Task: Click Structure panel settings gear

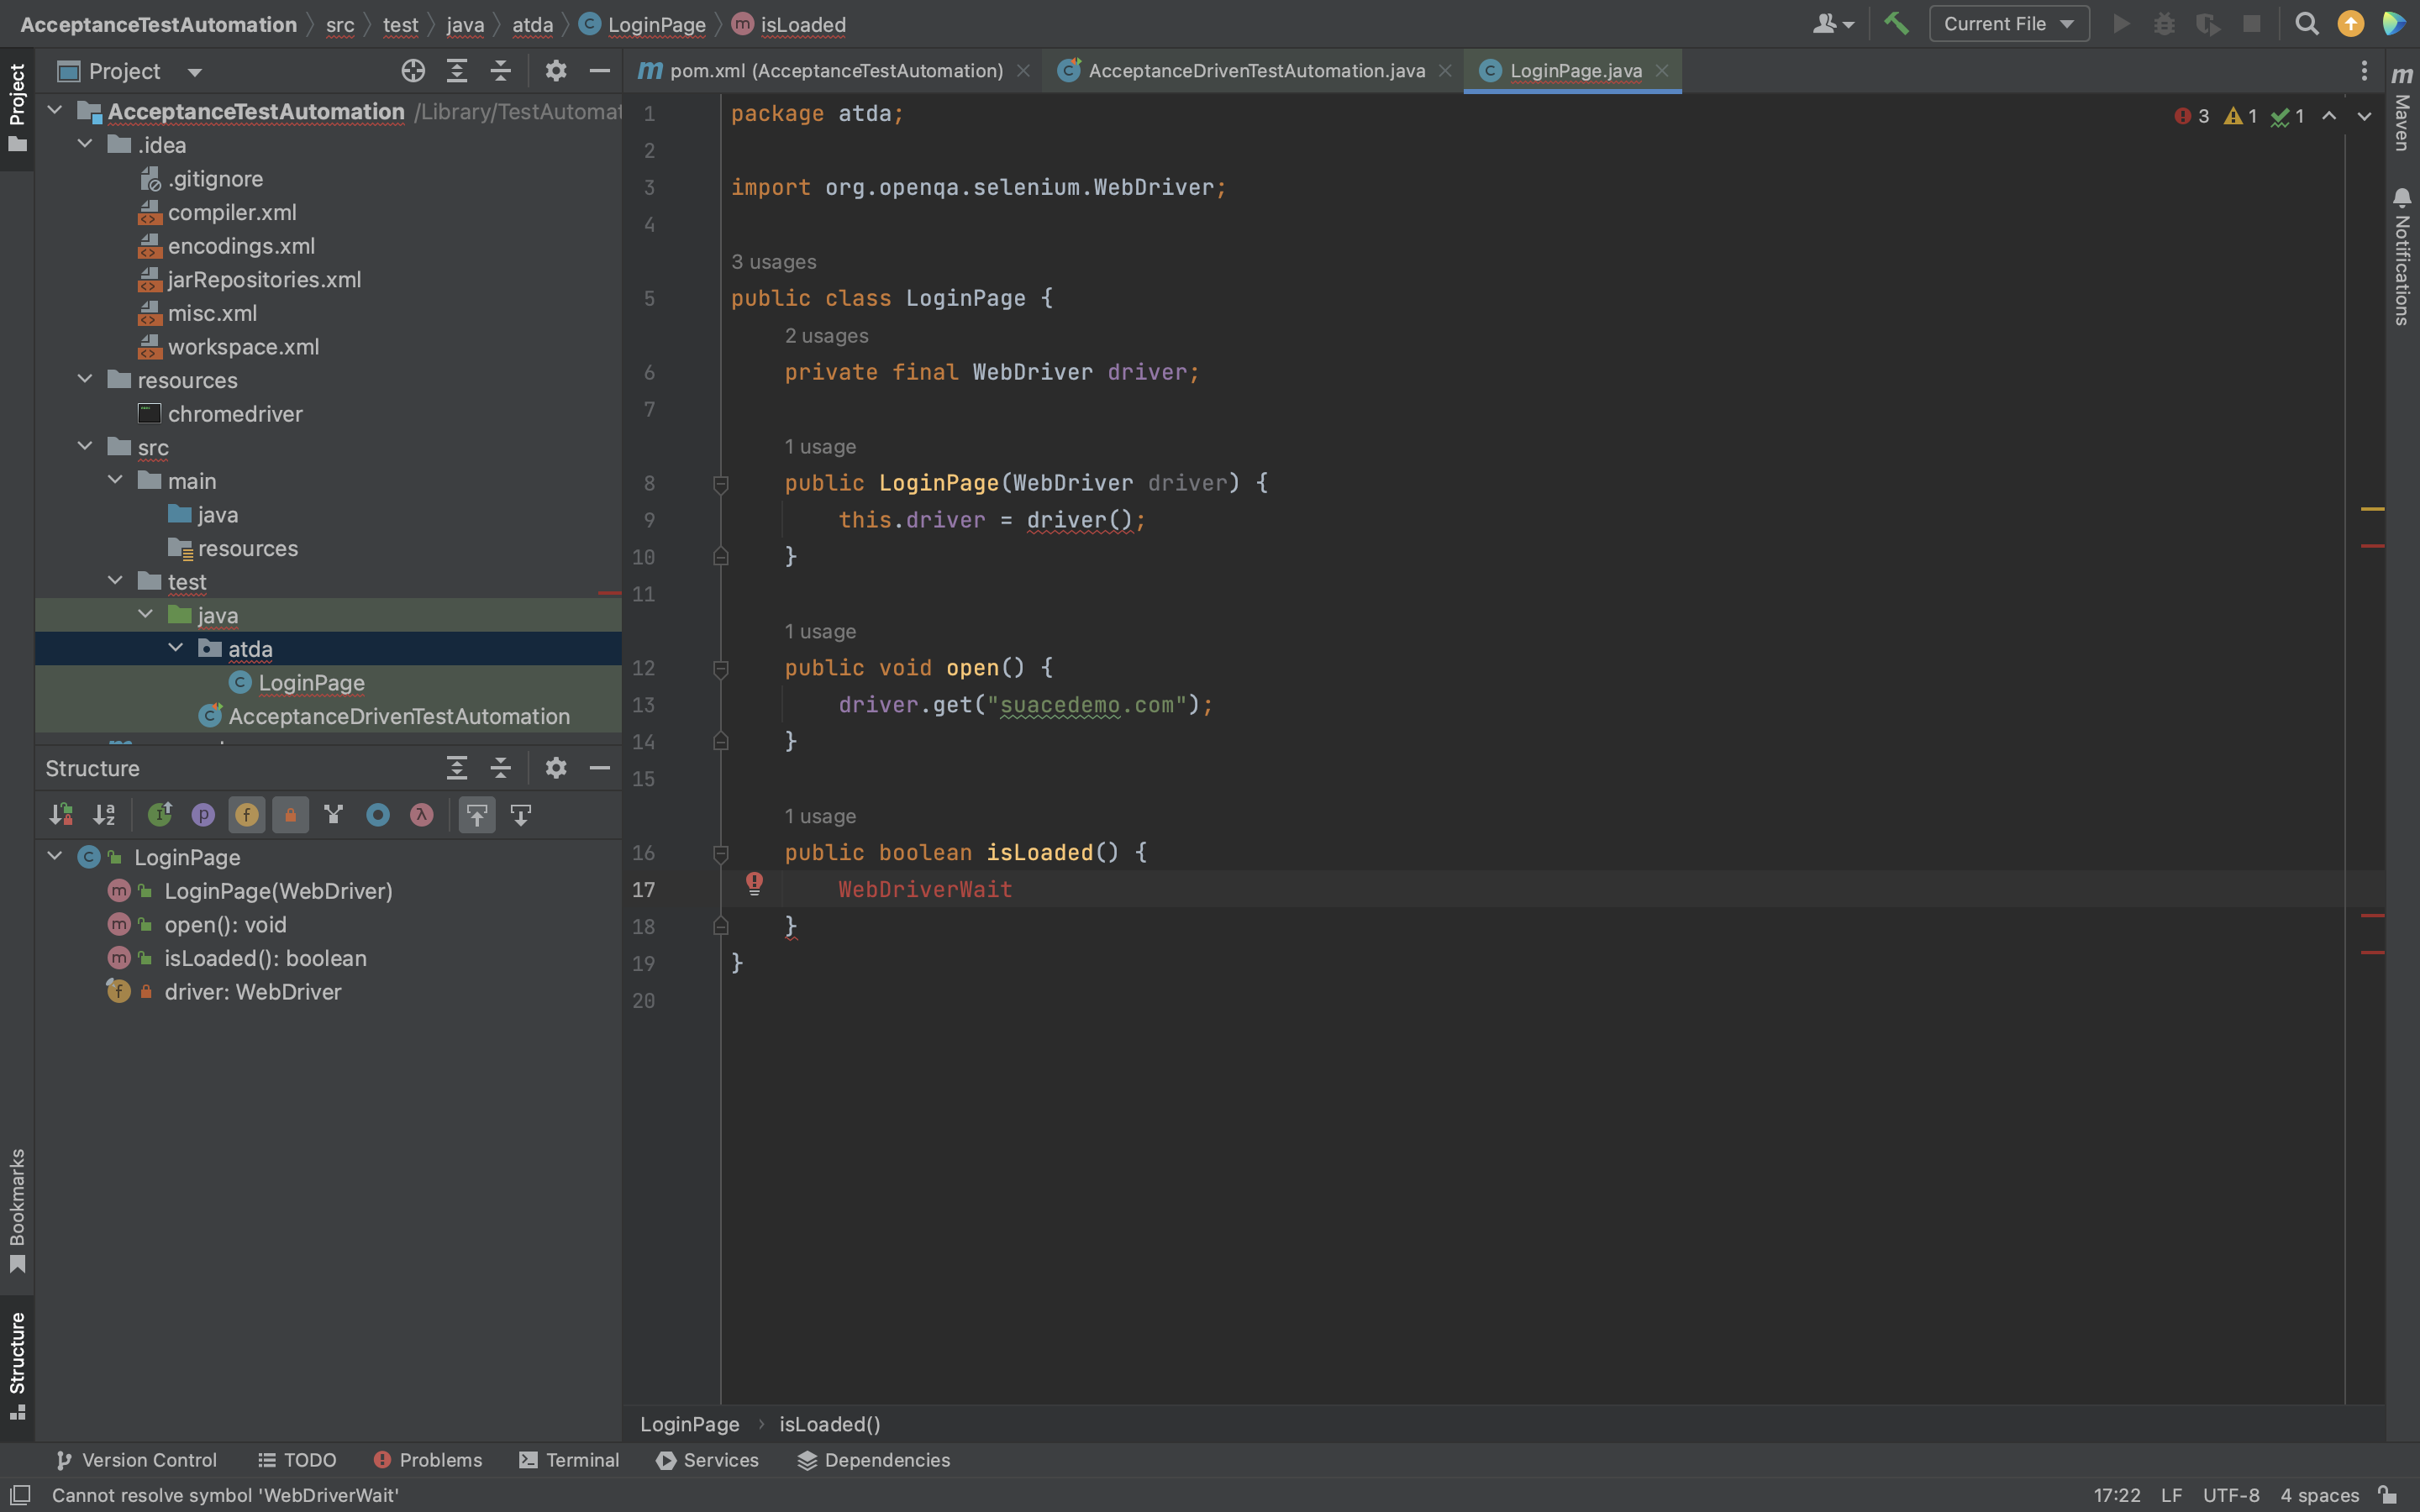Action: (x=555, y=768)
